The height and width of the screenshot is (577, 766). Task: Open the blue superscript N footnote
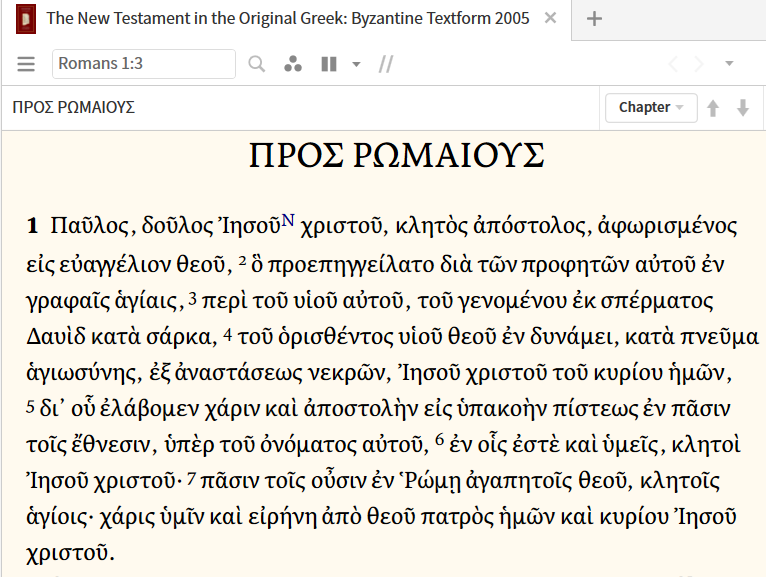pos(288,220)
